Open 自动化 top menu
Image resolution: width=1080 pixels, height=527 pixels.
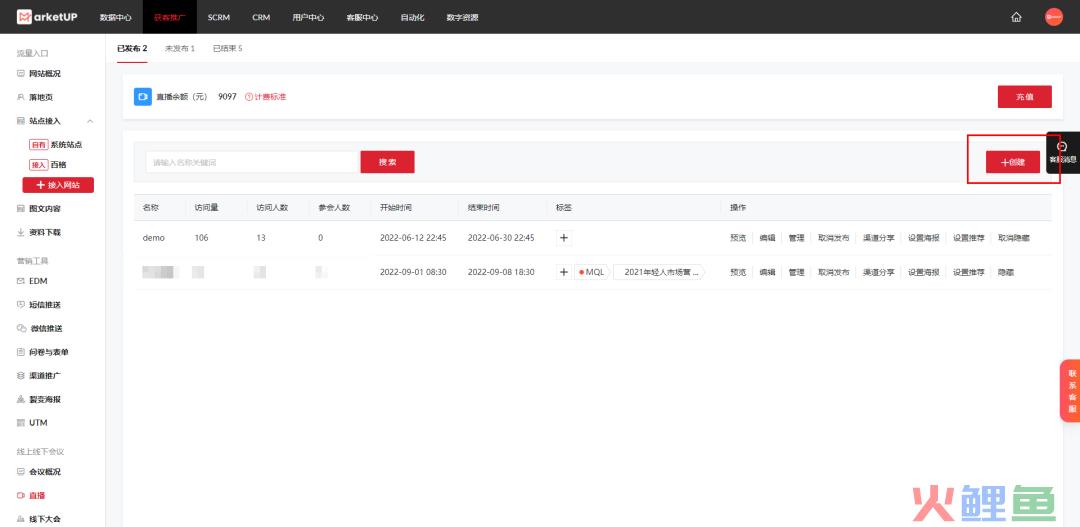[x=413, y=17]
